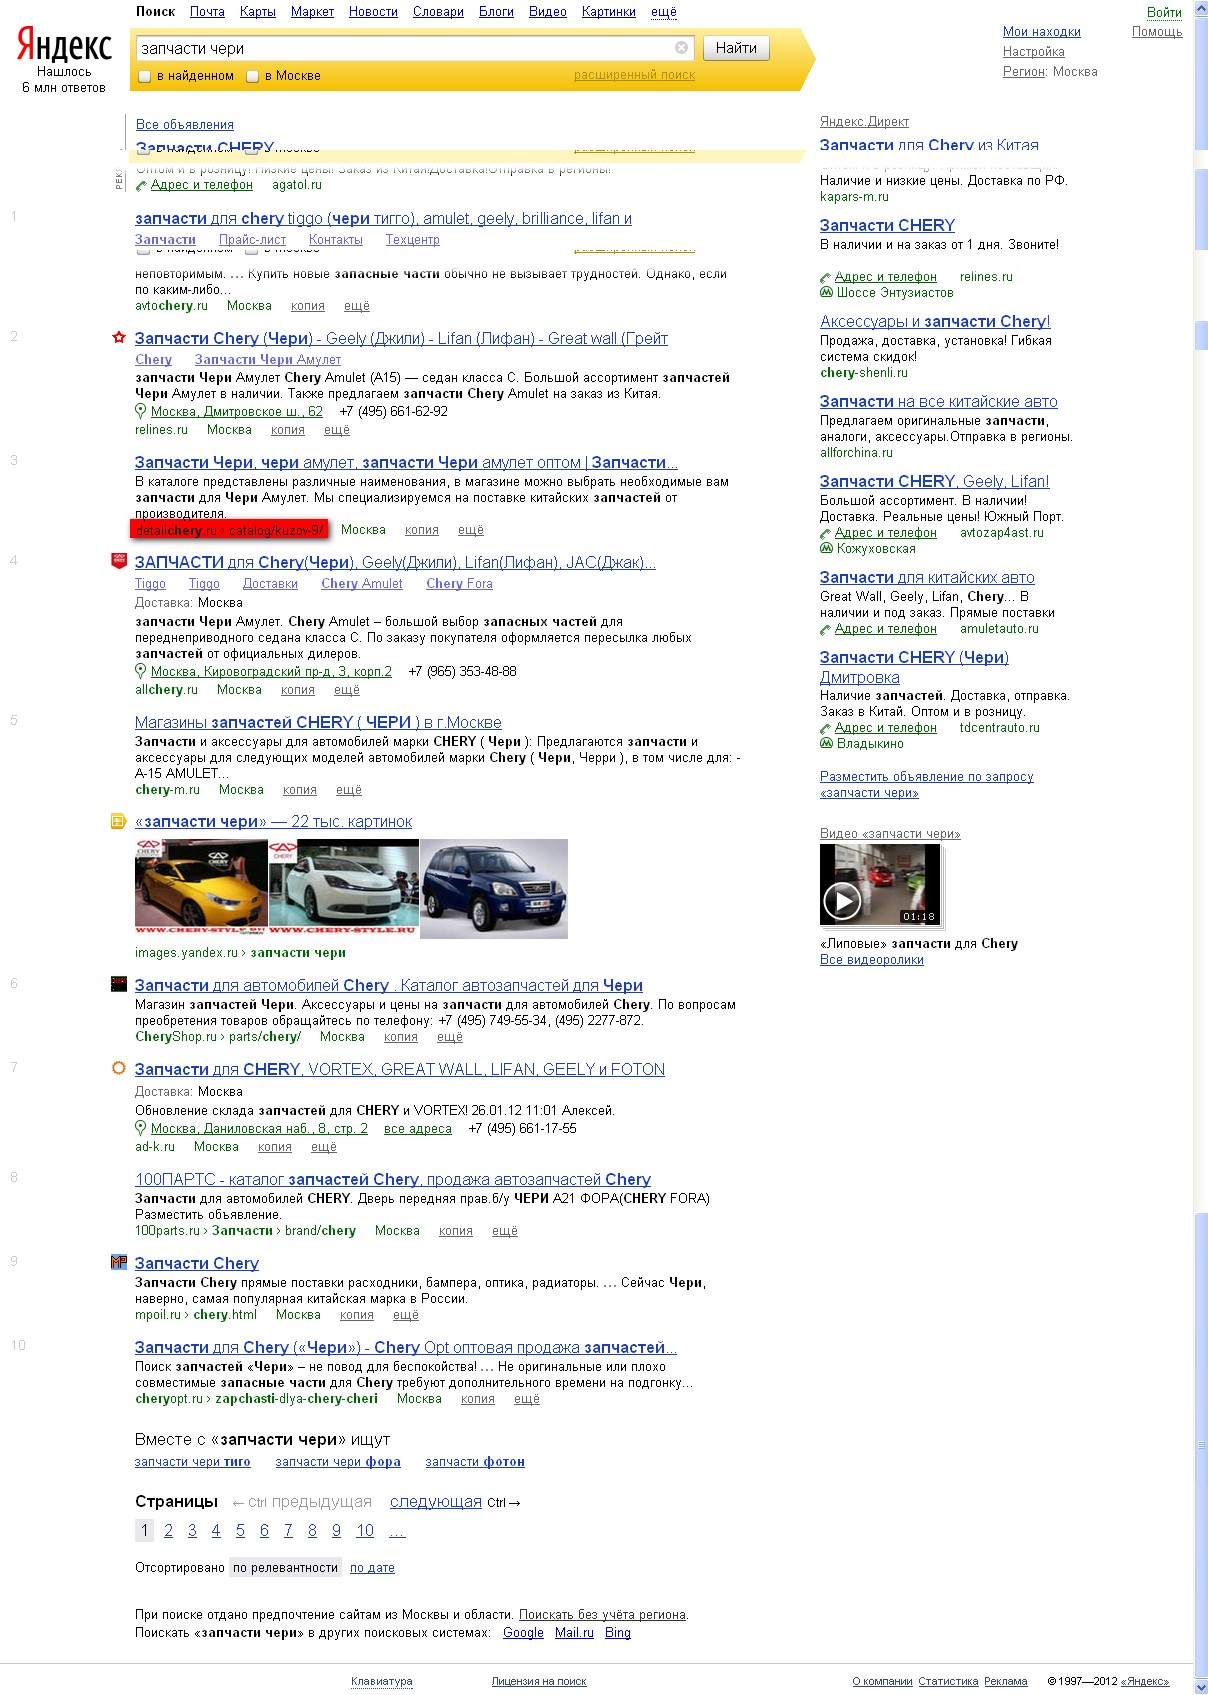
Task: Switch to the Видео tab
Action: (x=548, y=12)
